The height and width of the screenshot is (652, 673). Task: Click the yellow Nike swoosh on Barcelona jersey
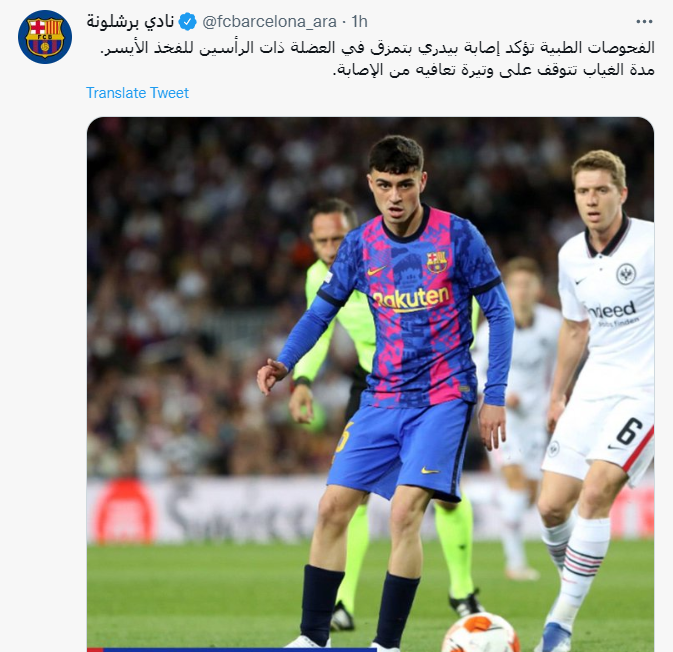tap(376, 271)
